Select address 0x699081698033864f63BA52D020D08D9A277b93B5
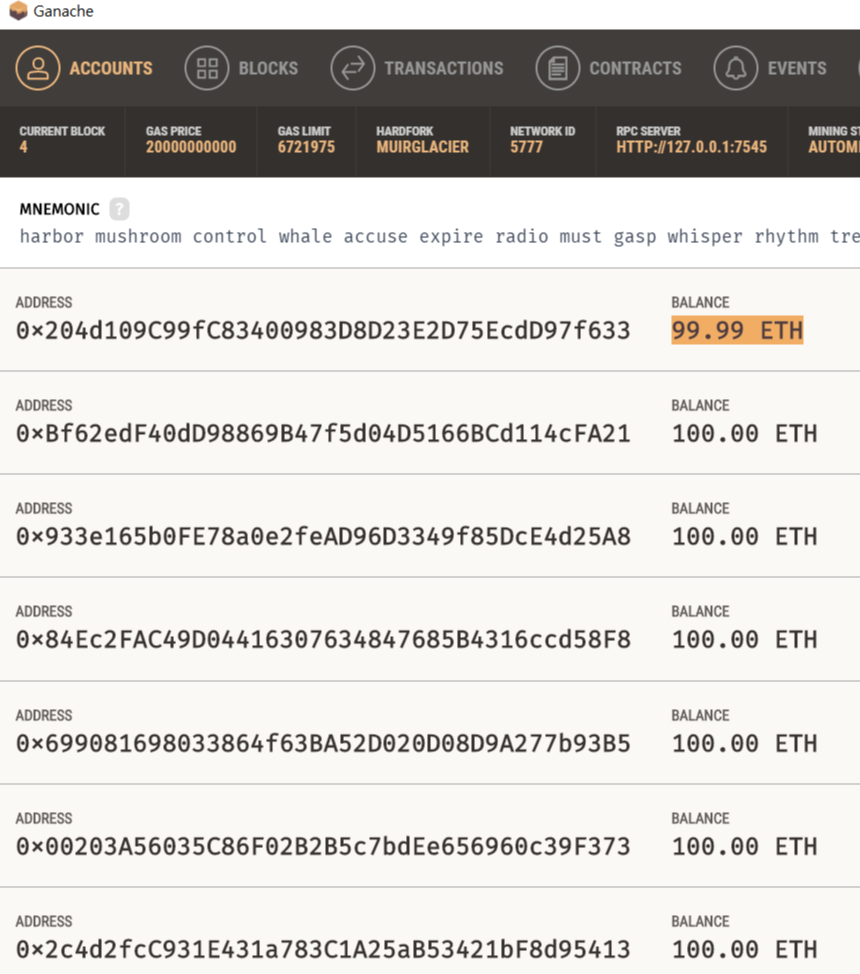Image resolution: width=860 pixels, height=974 pixels. (323, 744)
